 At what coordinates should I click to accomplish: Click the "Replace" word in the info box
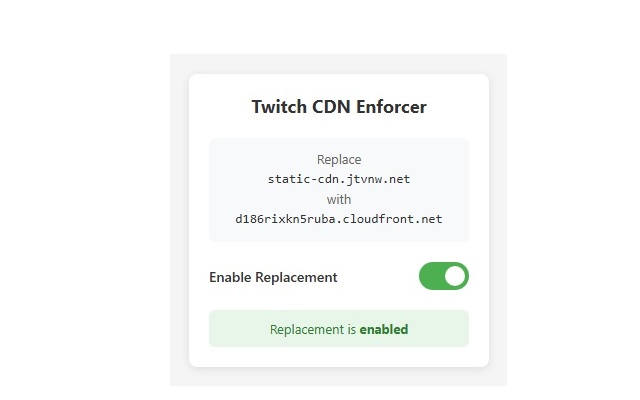click(339, 160)
